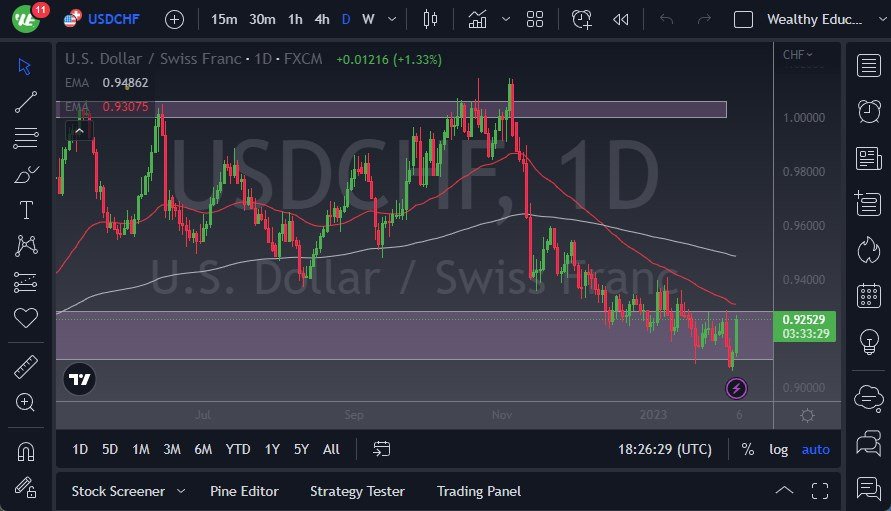The height and width of the screenshot is (511, 891).
Task: Click the 18:26:29 (UTC) timezone clock
Action: pos(665,449)
